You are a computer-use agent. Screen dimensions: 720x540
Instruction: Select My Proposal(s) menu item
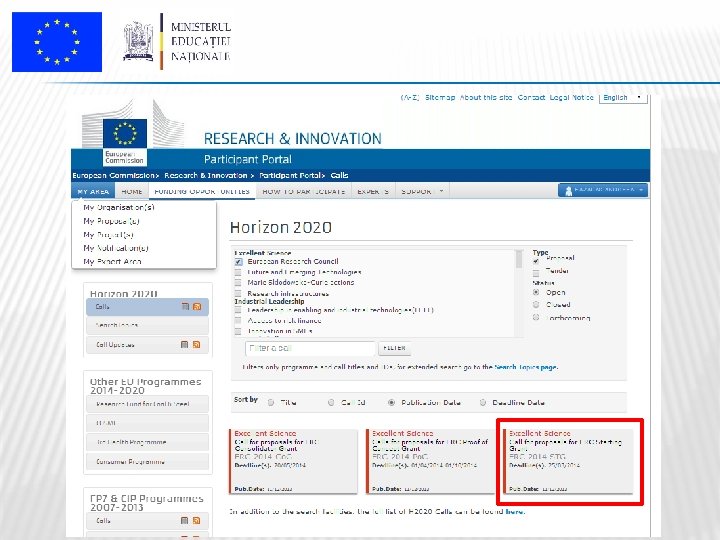pyautogui.click(x=111, y=221)
